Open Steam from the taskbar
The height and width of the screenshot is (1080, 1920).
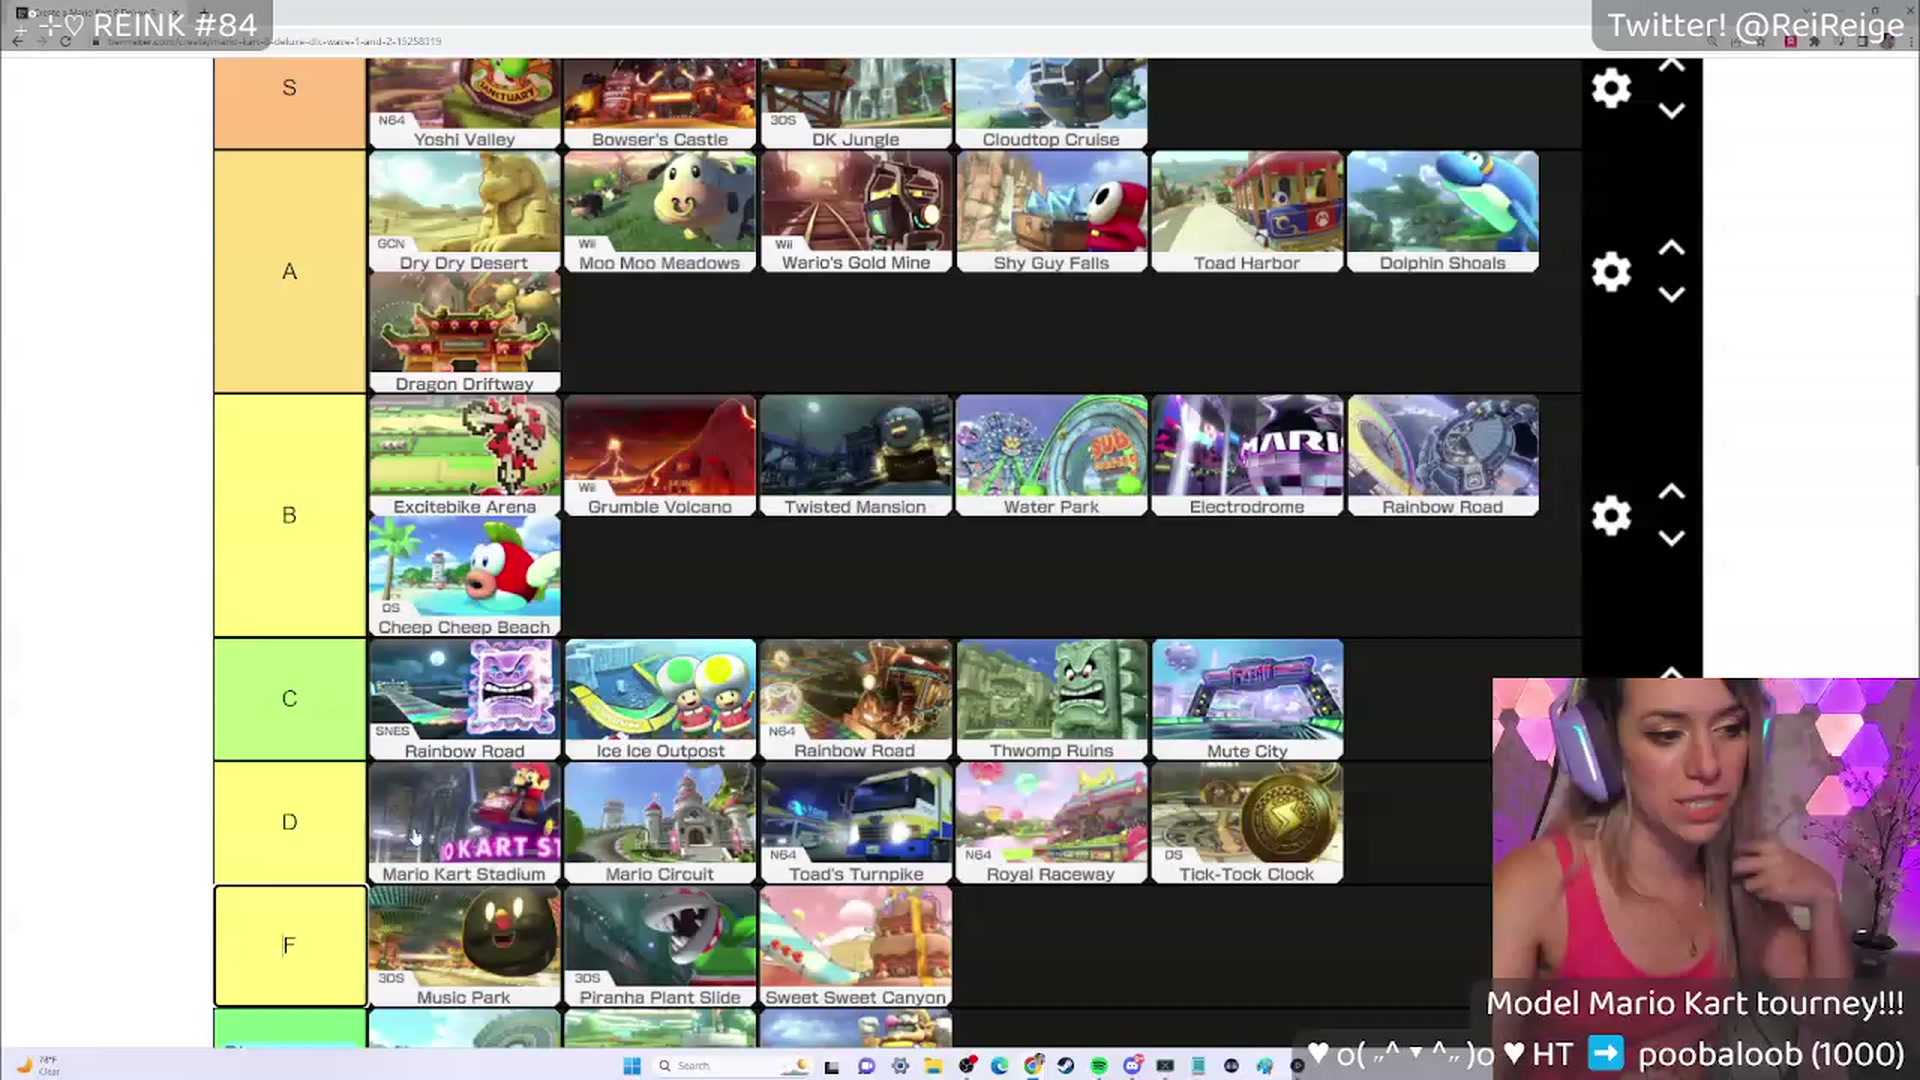coord(1066,1066)
